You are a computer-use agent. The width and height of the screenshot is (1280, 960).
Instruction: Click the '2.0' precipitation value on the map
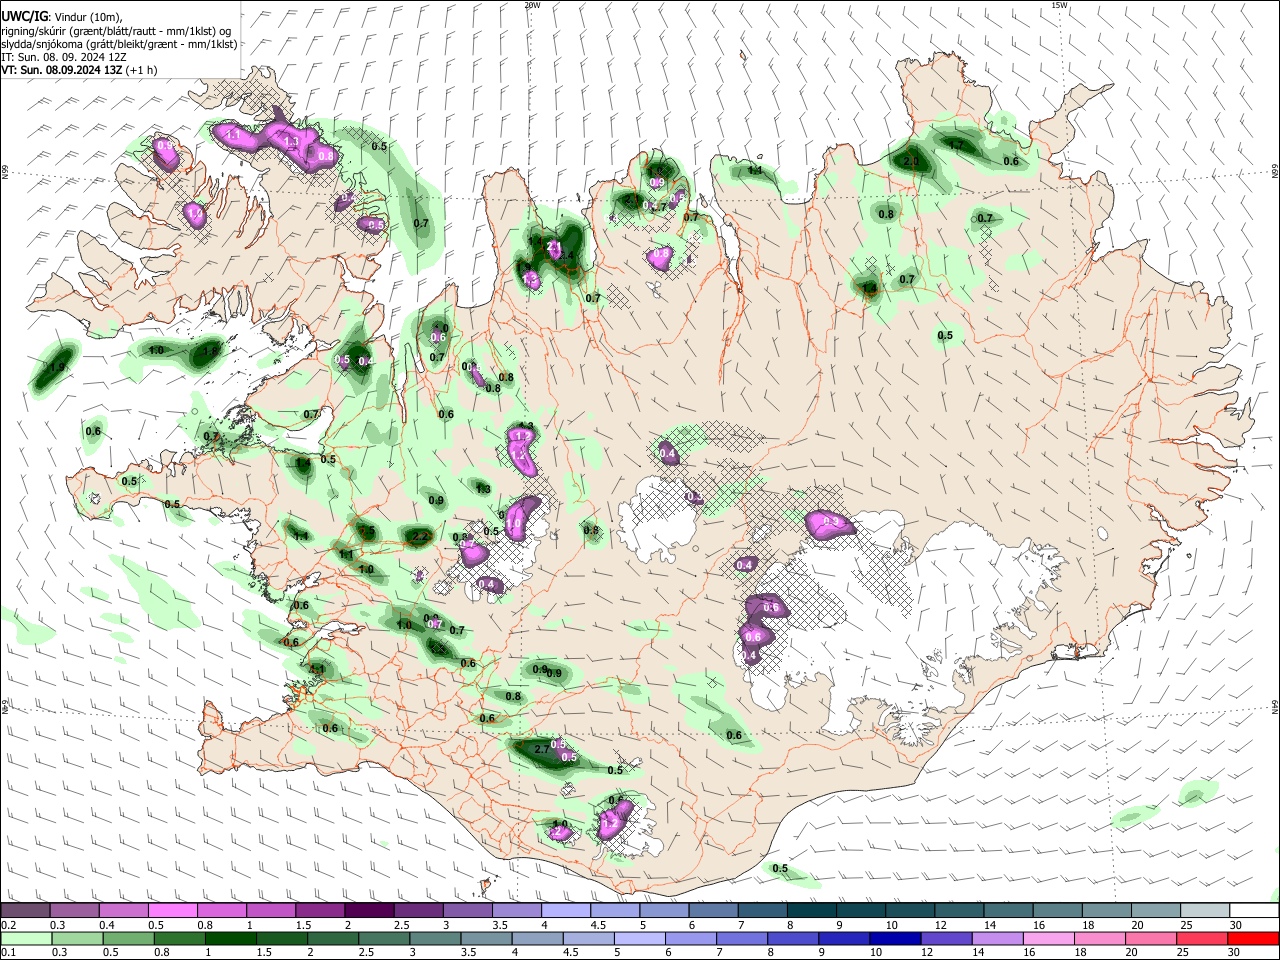[x=911, y=161]
